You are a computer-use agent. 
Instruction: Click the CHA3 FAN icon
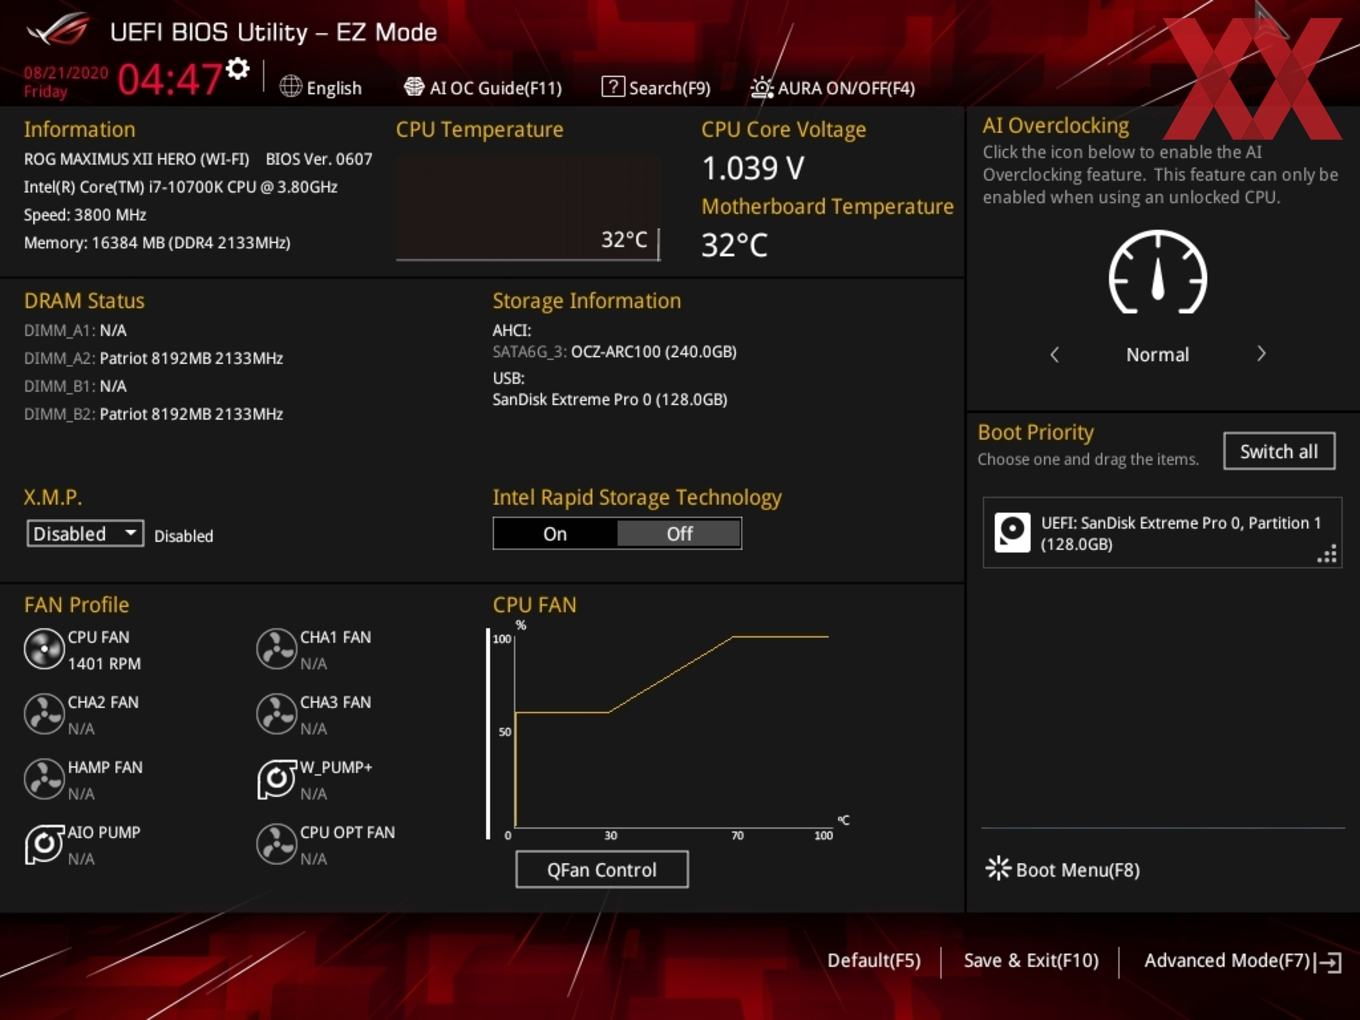tap(276, 714)
